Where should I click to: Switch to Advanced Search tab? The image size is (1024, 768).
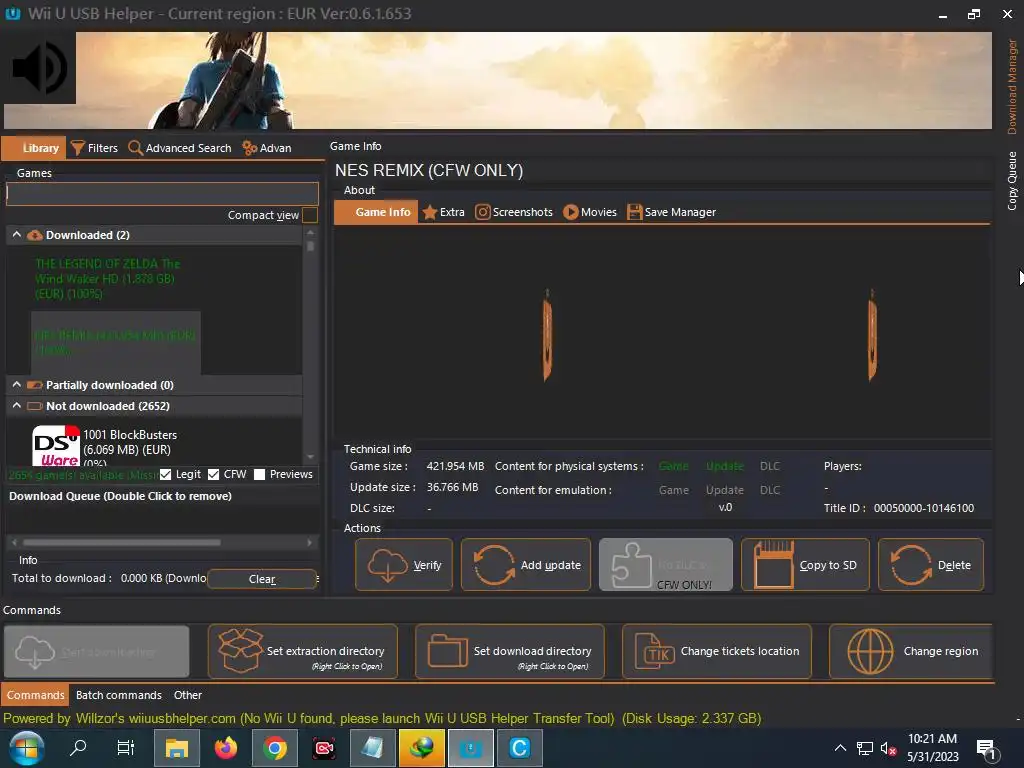click(x=180, y=148)
